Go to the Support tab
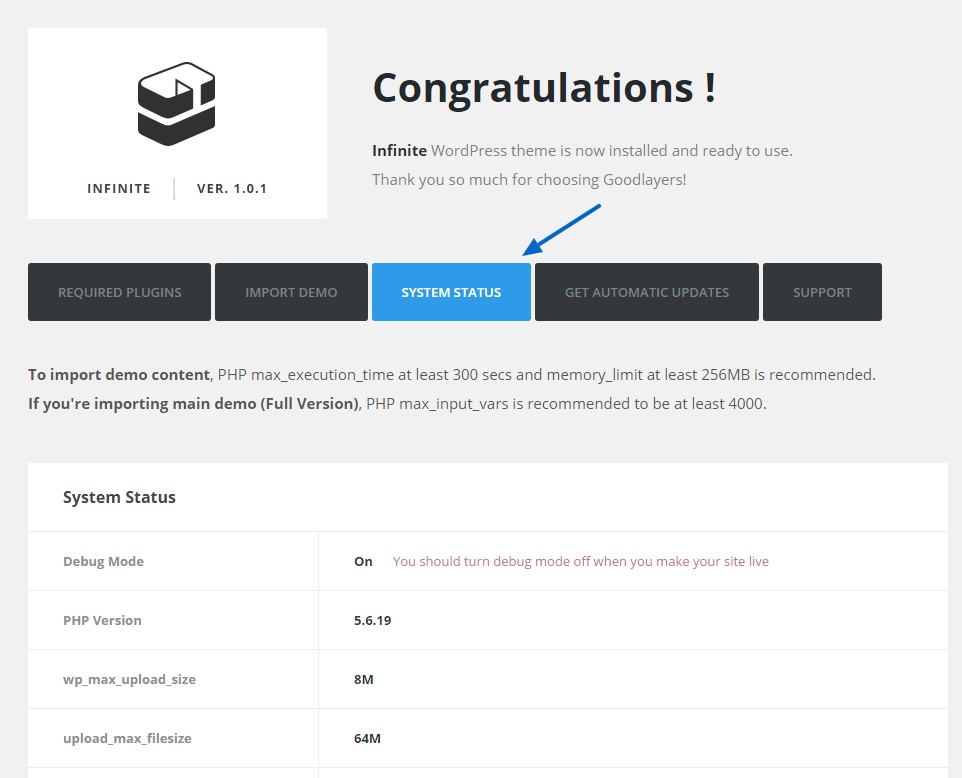The image size is (962, 778). [x=822, y=292]
